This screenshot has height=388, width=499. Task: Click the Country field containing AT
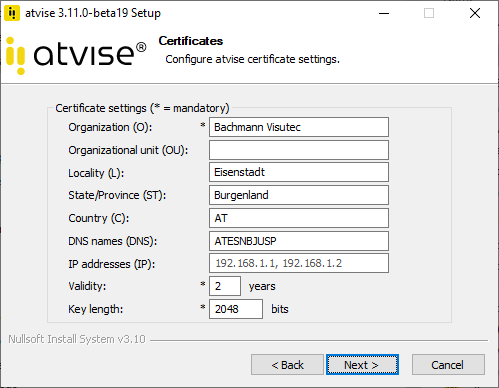click(x=299, y=218)
